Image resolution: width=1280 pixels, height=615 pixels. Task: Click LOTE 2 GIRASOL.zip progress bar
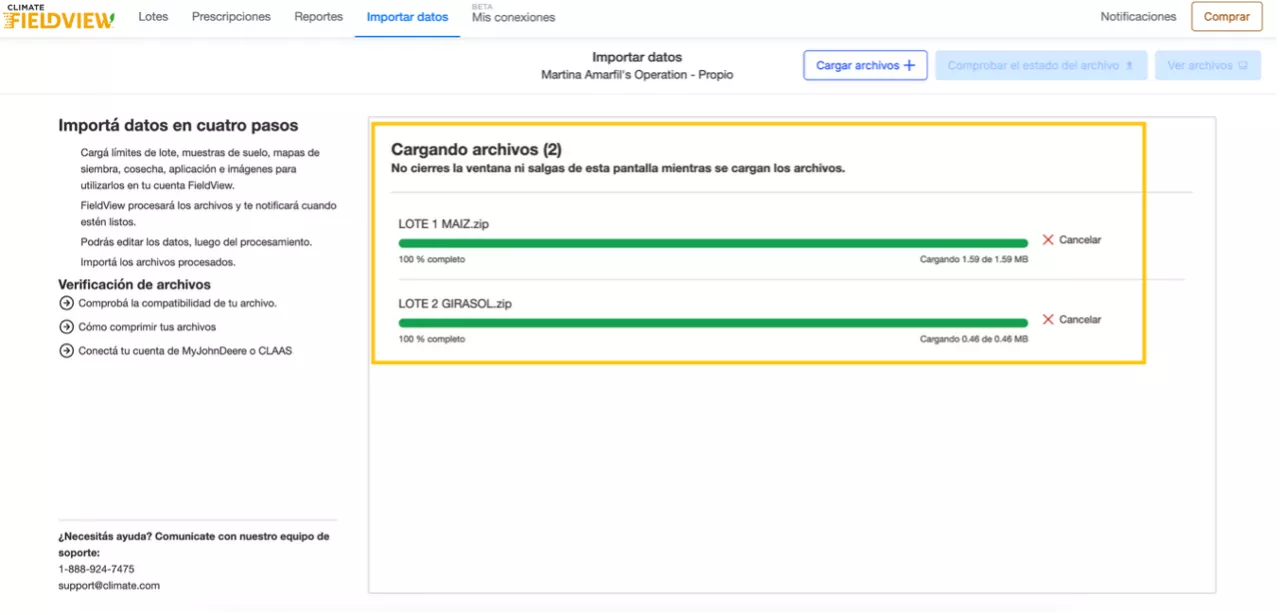712,323
